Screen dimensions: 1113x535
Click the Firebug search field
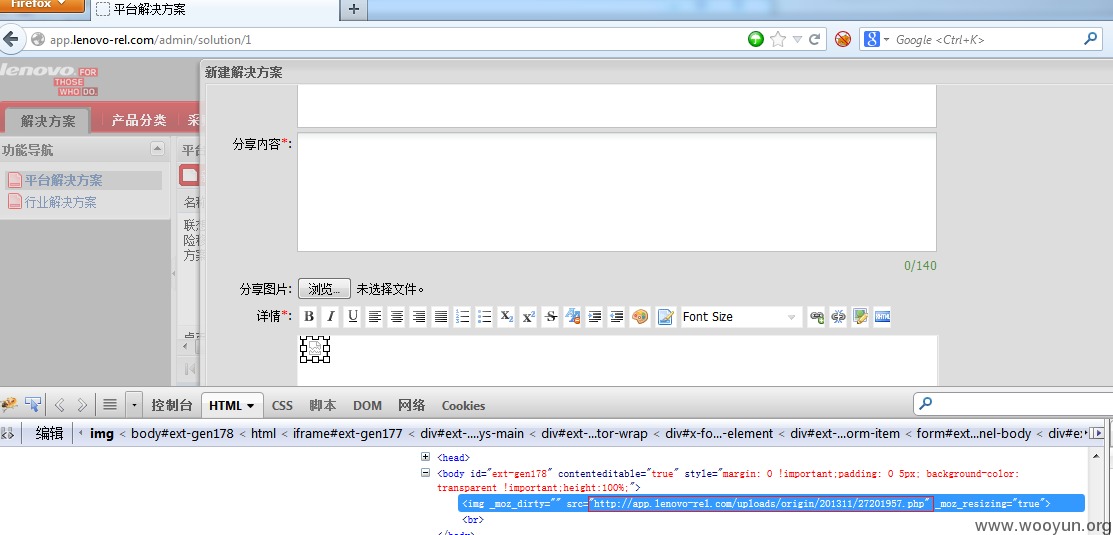(x=1015, y=404)
